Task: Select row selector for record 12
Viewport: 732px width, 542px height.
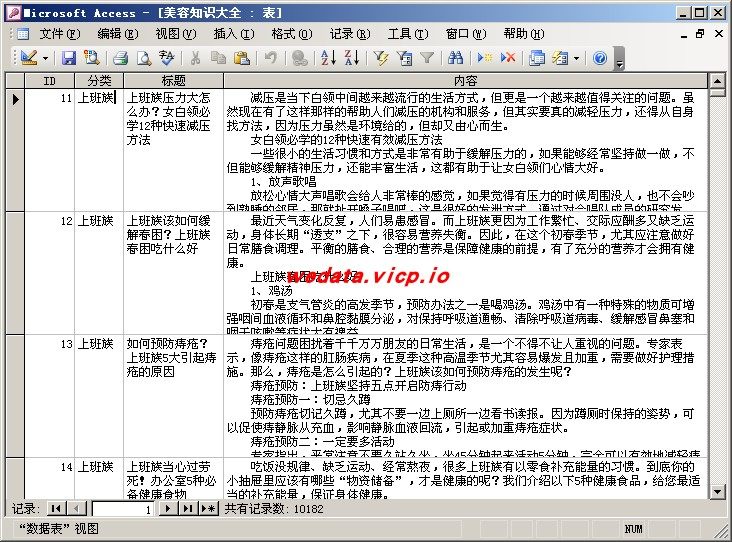Action: point(15,273)
